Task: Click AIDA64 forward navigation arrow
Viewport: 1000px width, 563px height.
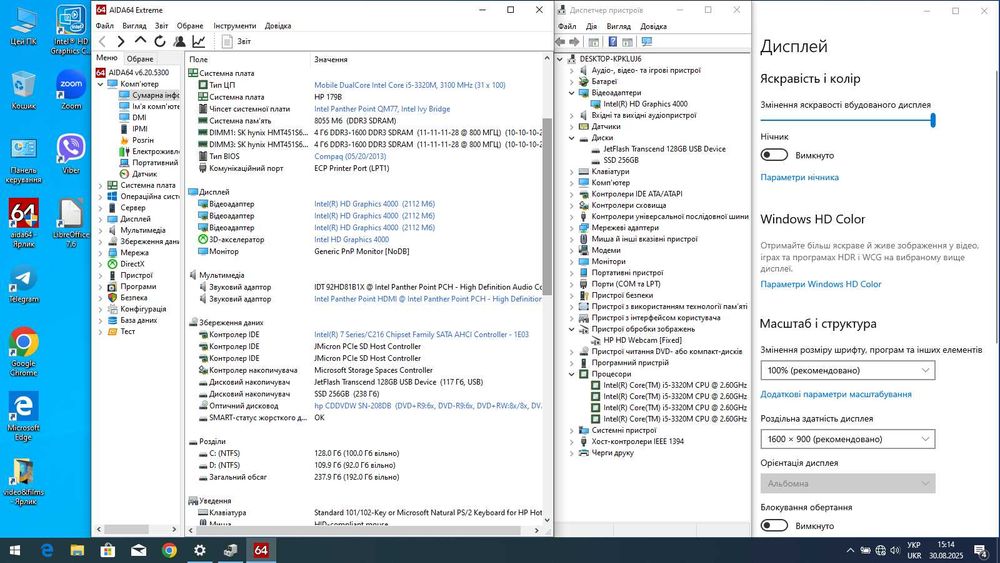Action: pos(121,41)
